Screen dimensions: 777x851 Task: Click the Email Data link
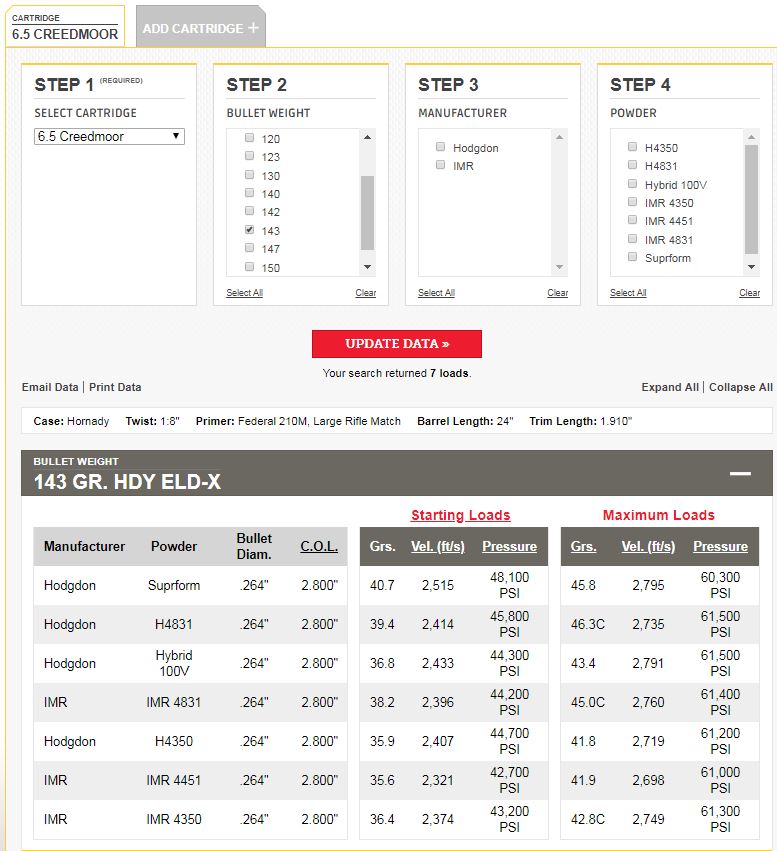click(x=50, y=387)
